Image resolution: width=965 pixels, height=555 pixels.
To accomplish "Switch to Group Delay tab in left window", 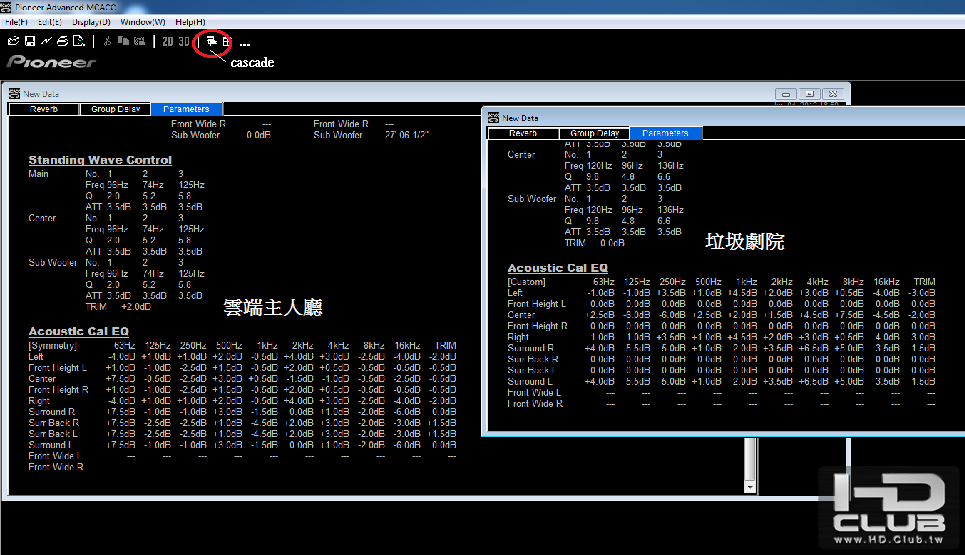I will 116,109.
